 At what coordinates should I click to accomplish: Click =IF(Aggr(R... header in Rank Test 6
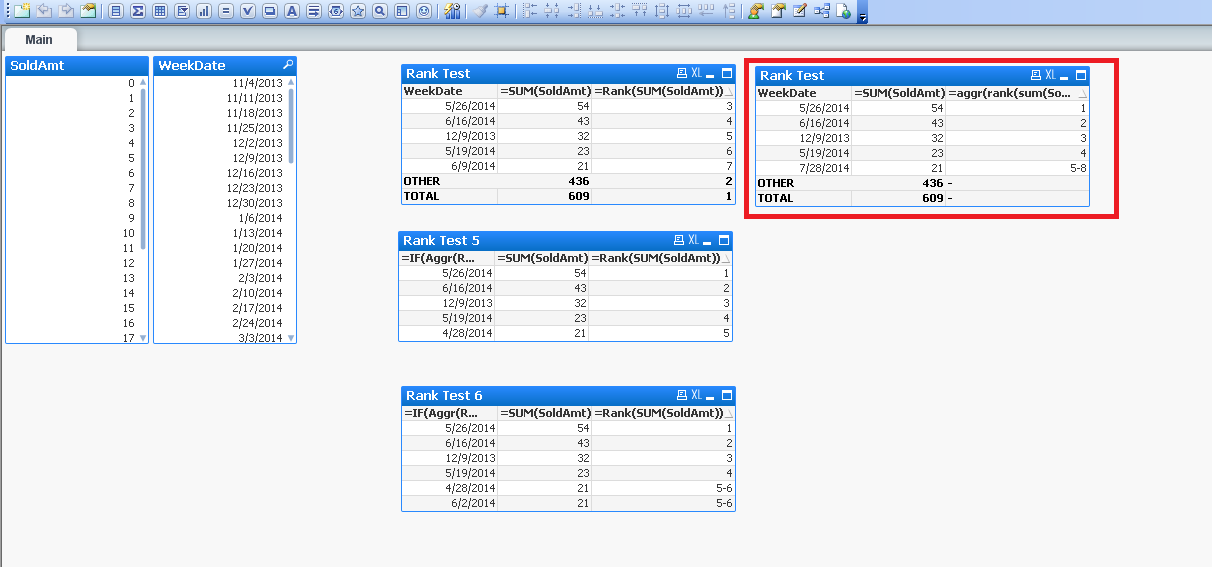point(449,413)
